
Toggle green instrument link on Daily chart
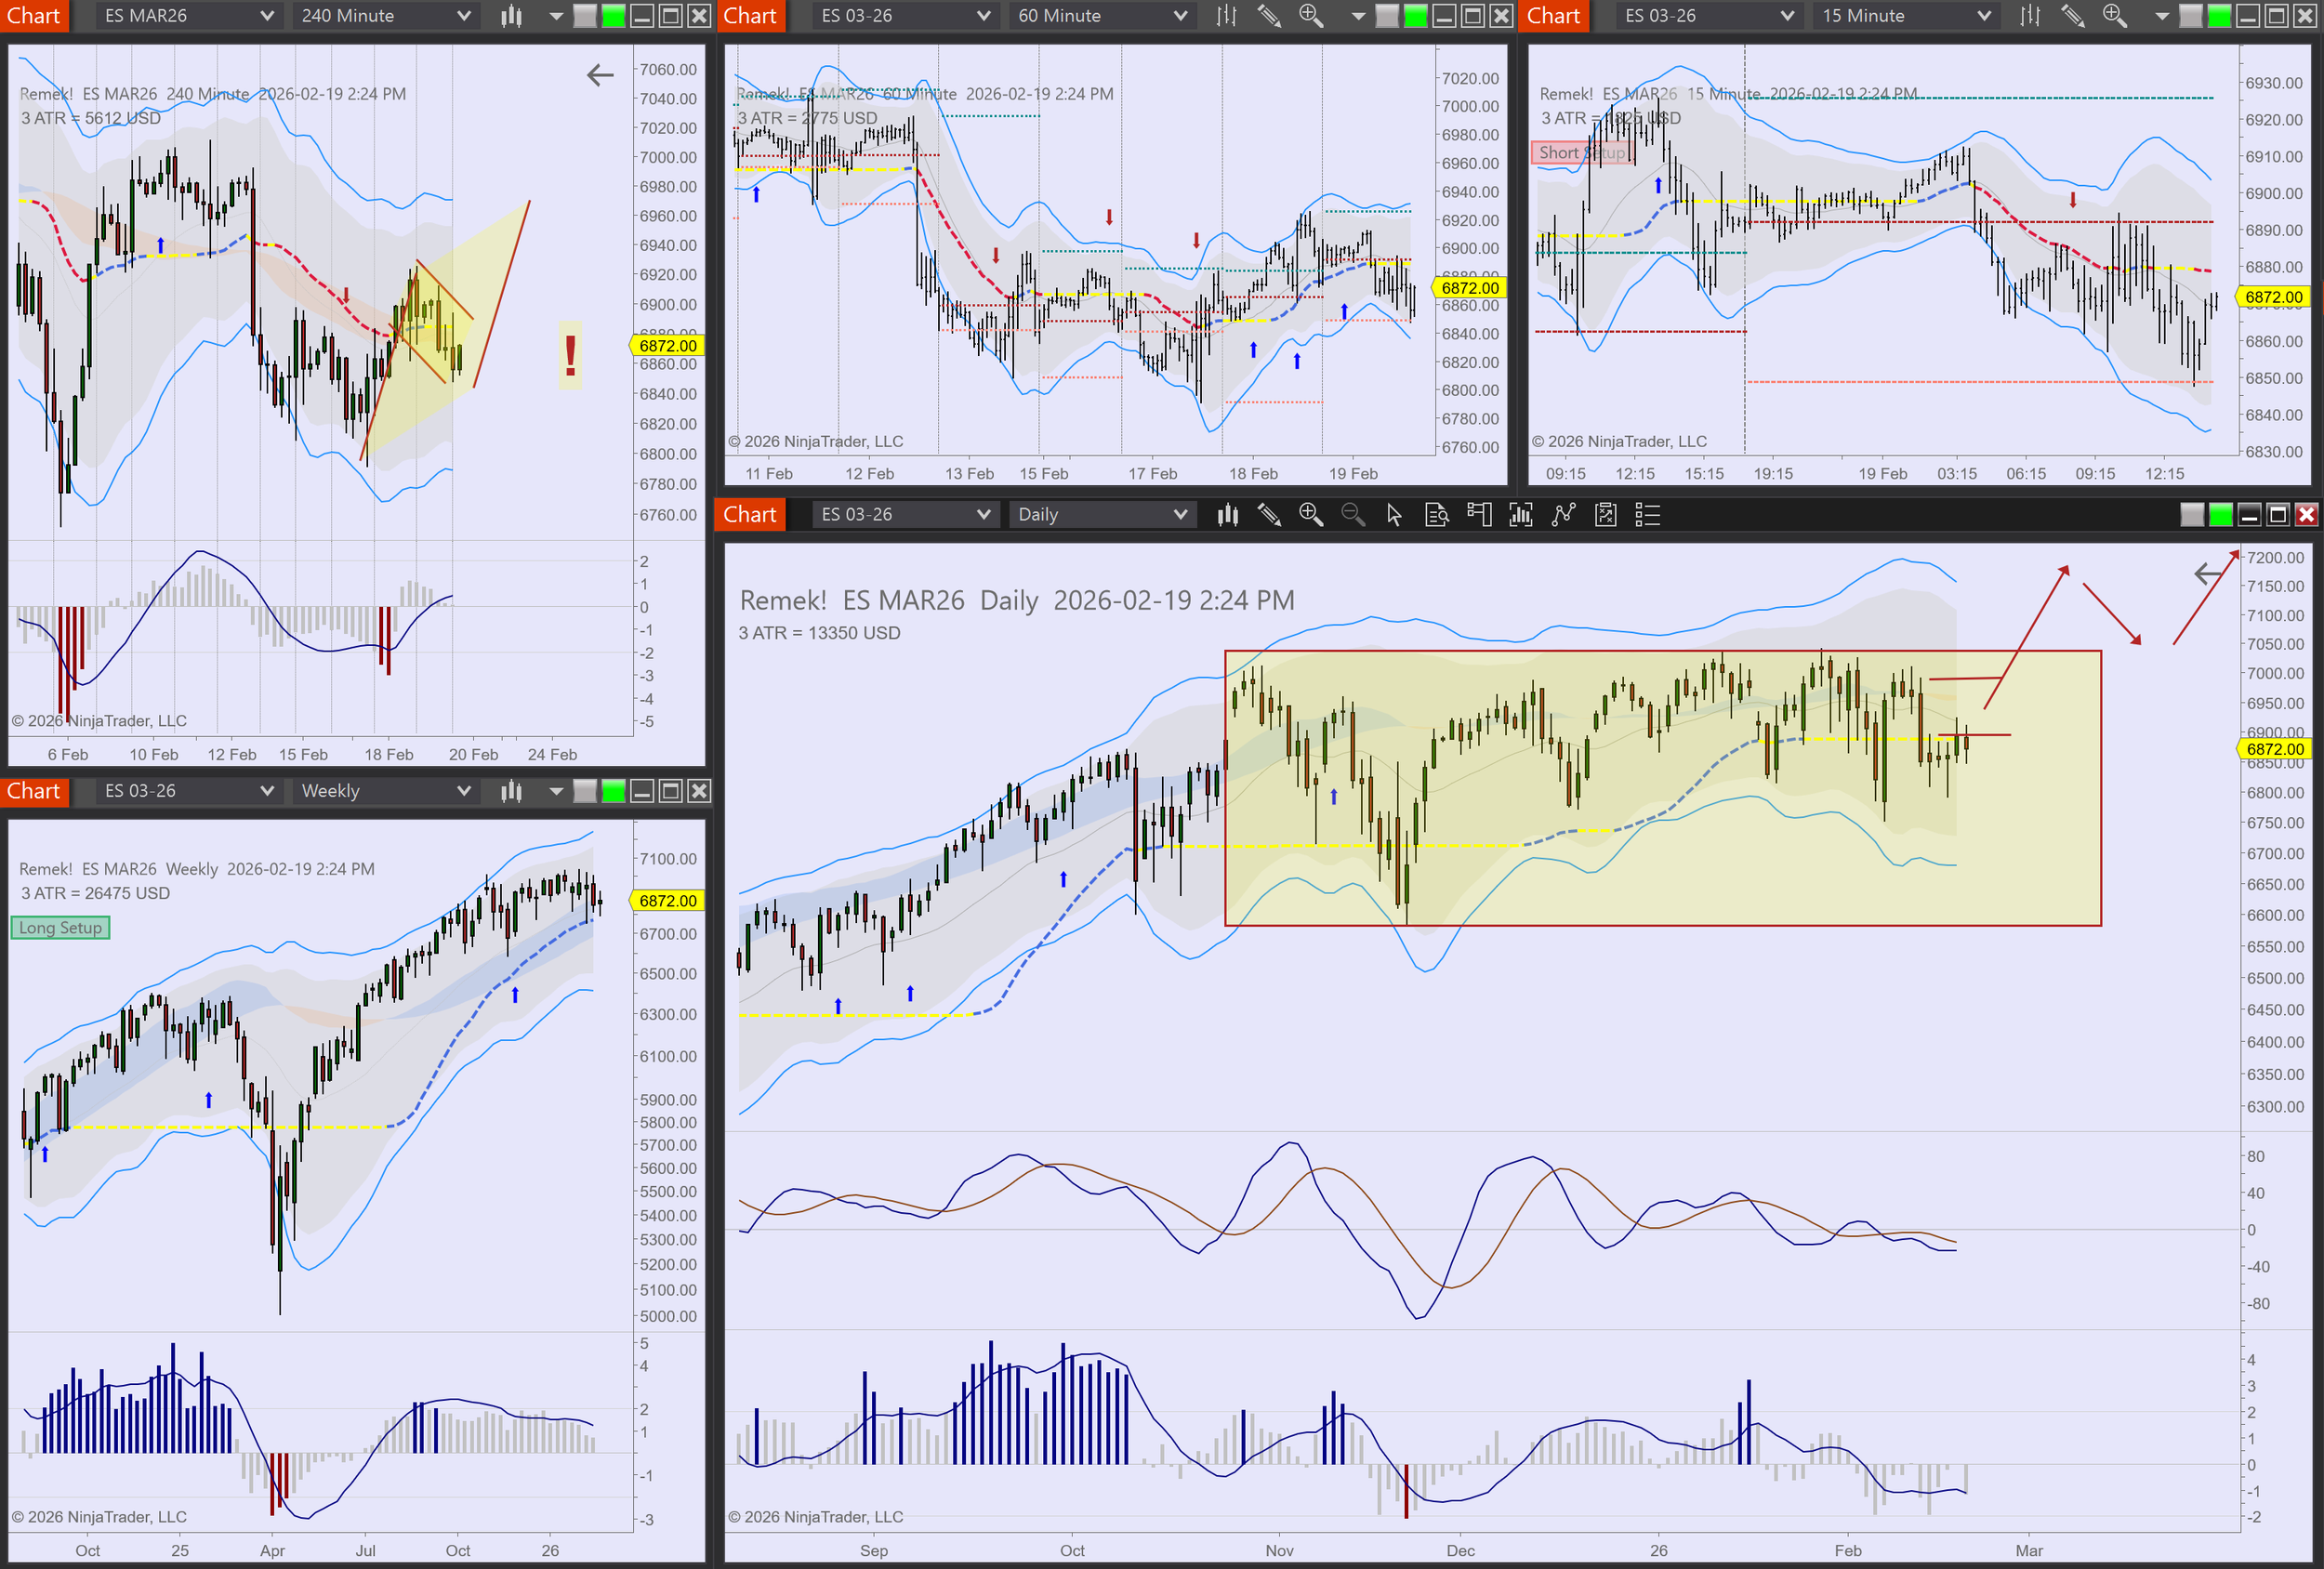click(x=2220, y=515)
